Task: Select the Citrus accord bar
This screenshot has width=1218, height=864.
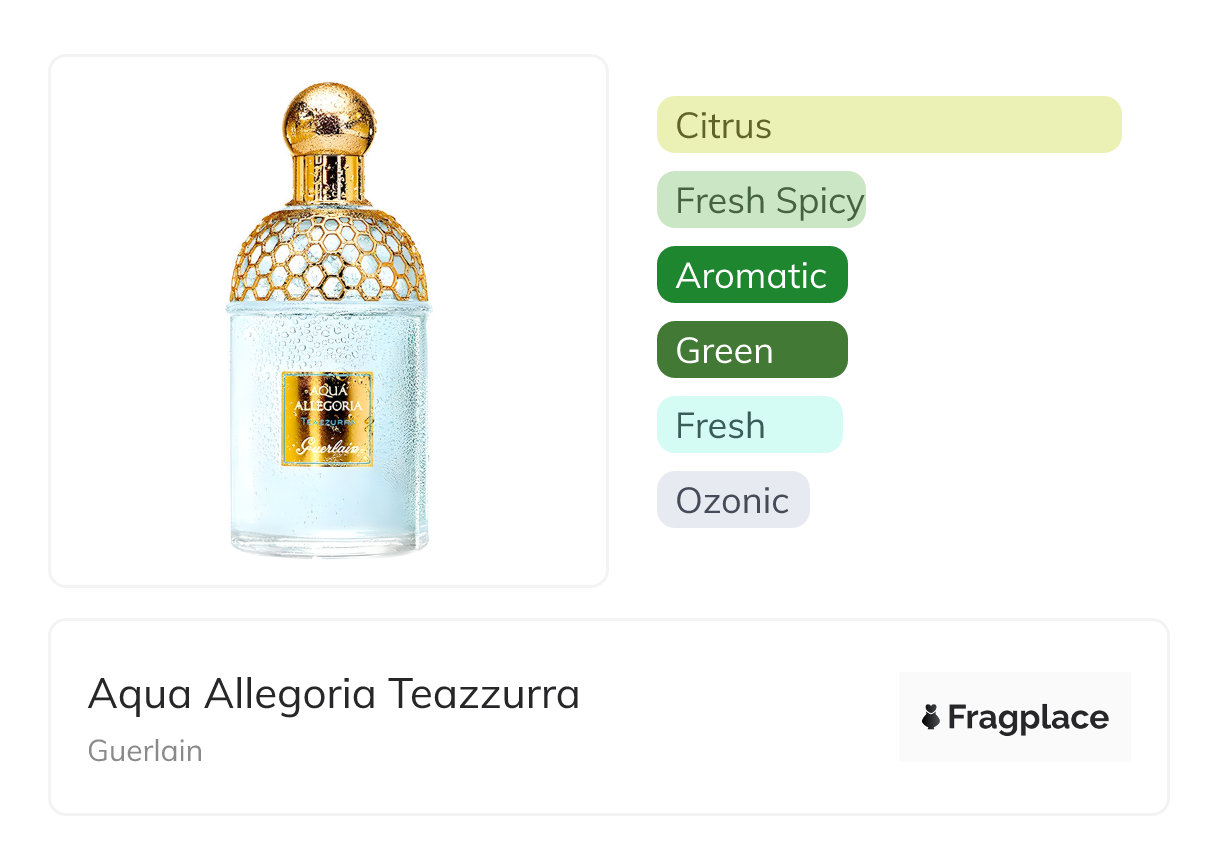Action: pos(888,125)
